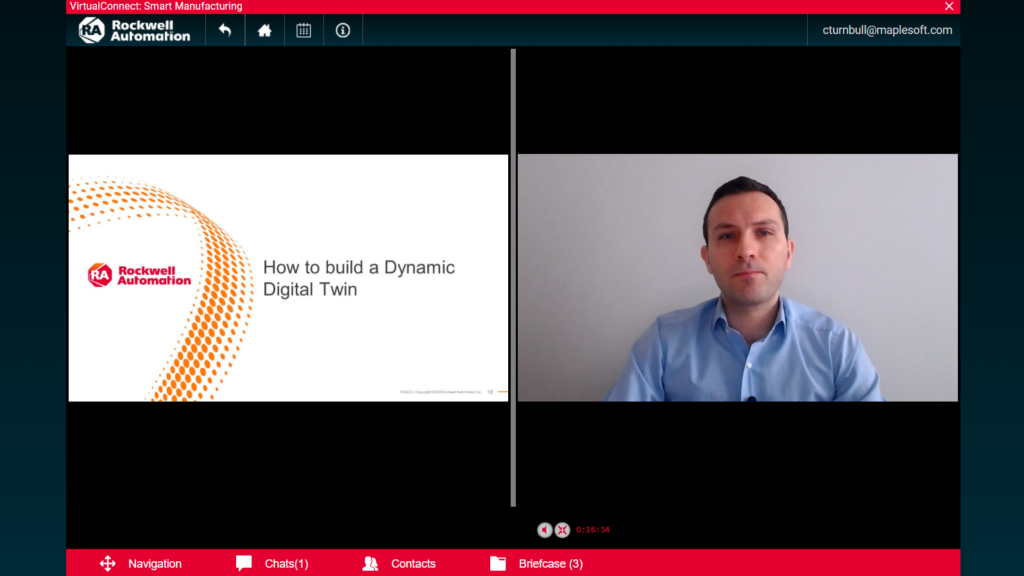Screen dimensions: 1024x576
Task: Open the calendar agenda icon
Action: pyautogui.click(x=304, y=30)
